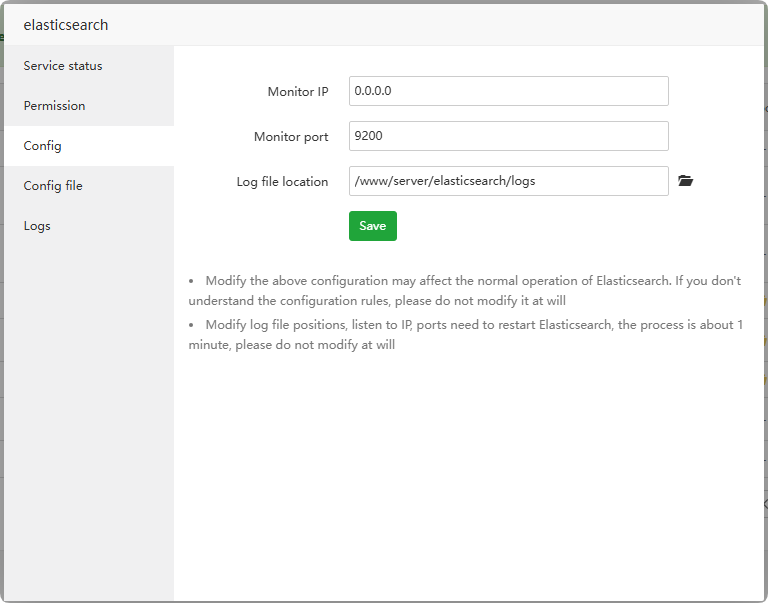
Task: Click into the Monitor port field
Action: [x=508, y=136]
